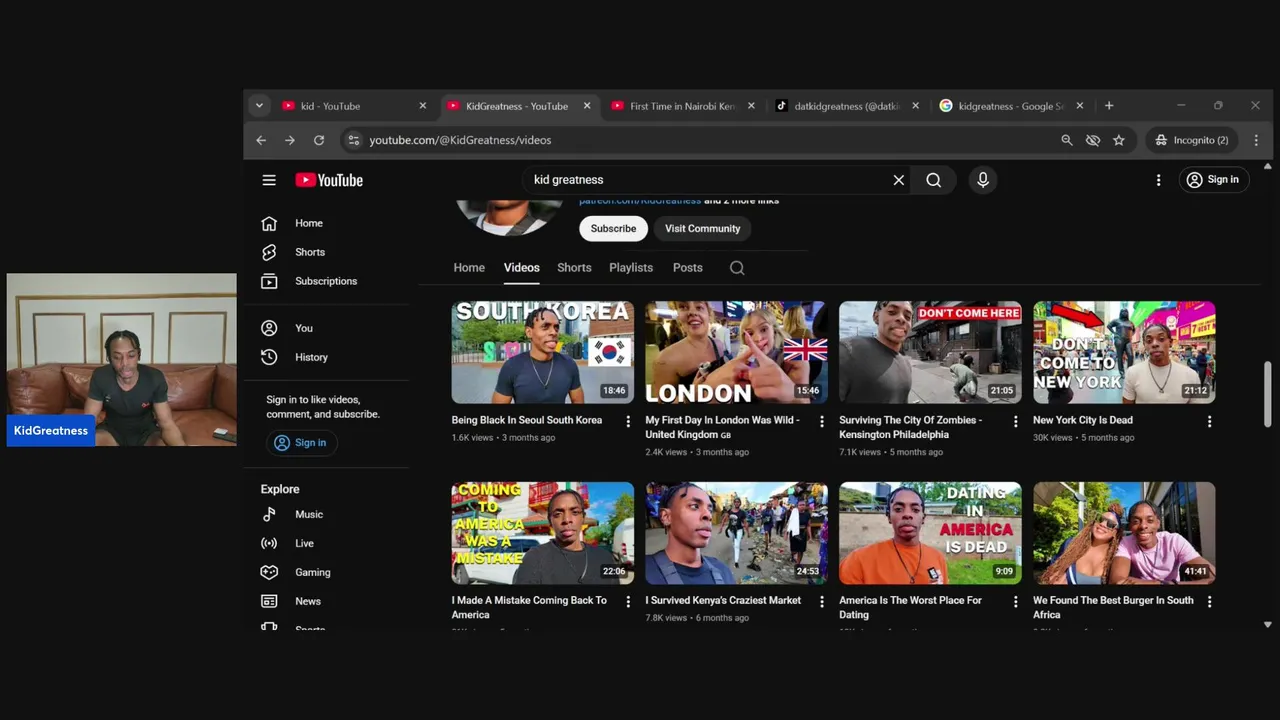Viewport: 1280px width, 720px height.
Task: Click the third-party cookies eye icon
Action: [x=1093, y=140]
